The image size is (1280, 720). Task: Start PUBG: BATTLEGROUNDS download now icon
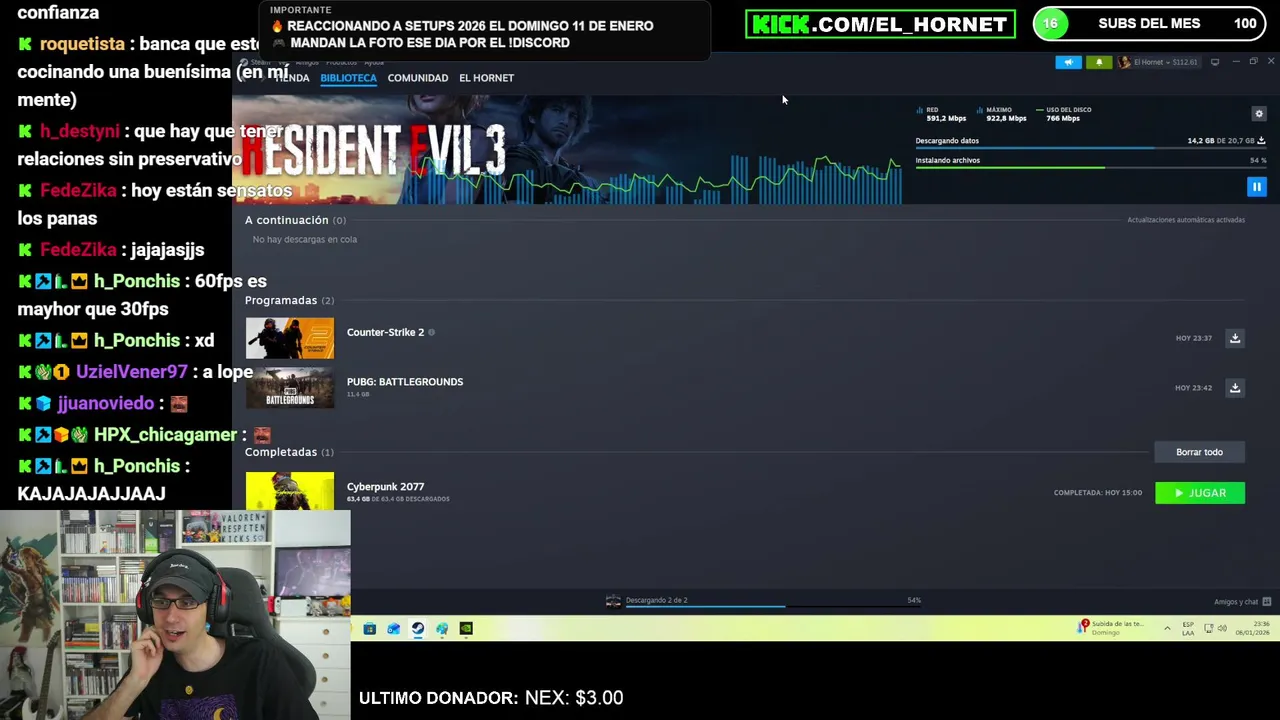click(x=1235, y=388)
